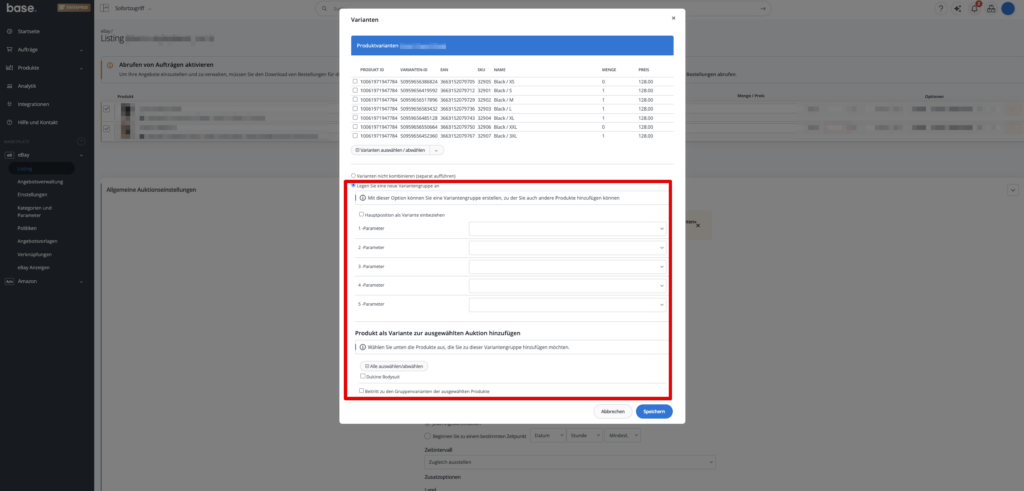
Task: Click info icon beside Variantengruppe hint
Action: [362, 198]
